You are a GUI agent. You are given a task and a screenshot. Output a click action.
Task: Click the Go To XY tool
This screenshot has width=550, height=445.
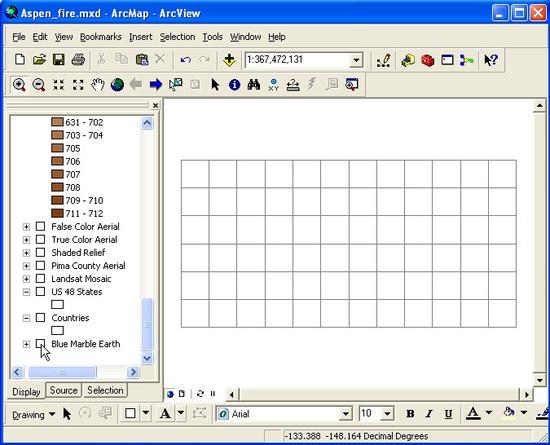click(273, 85)
